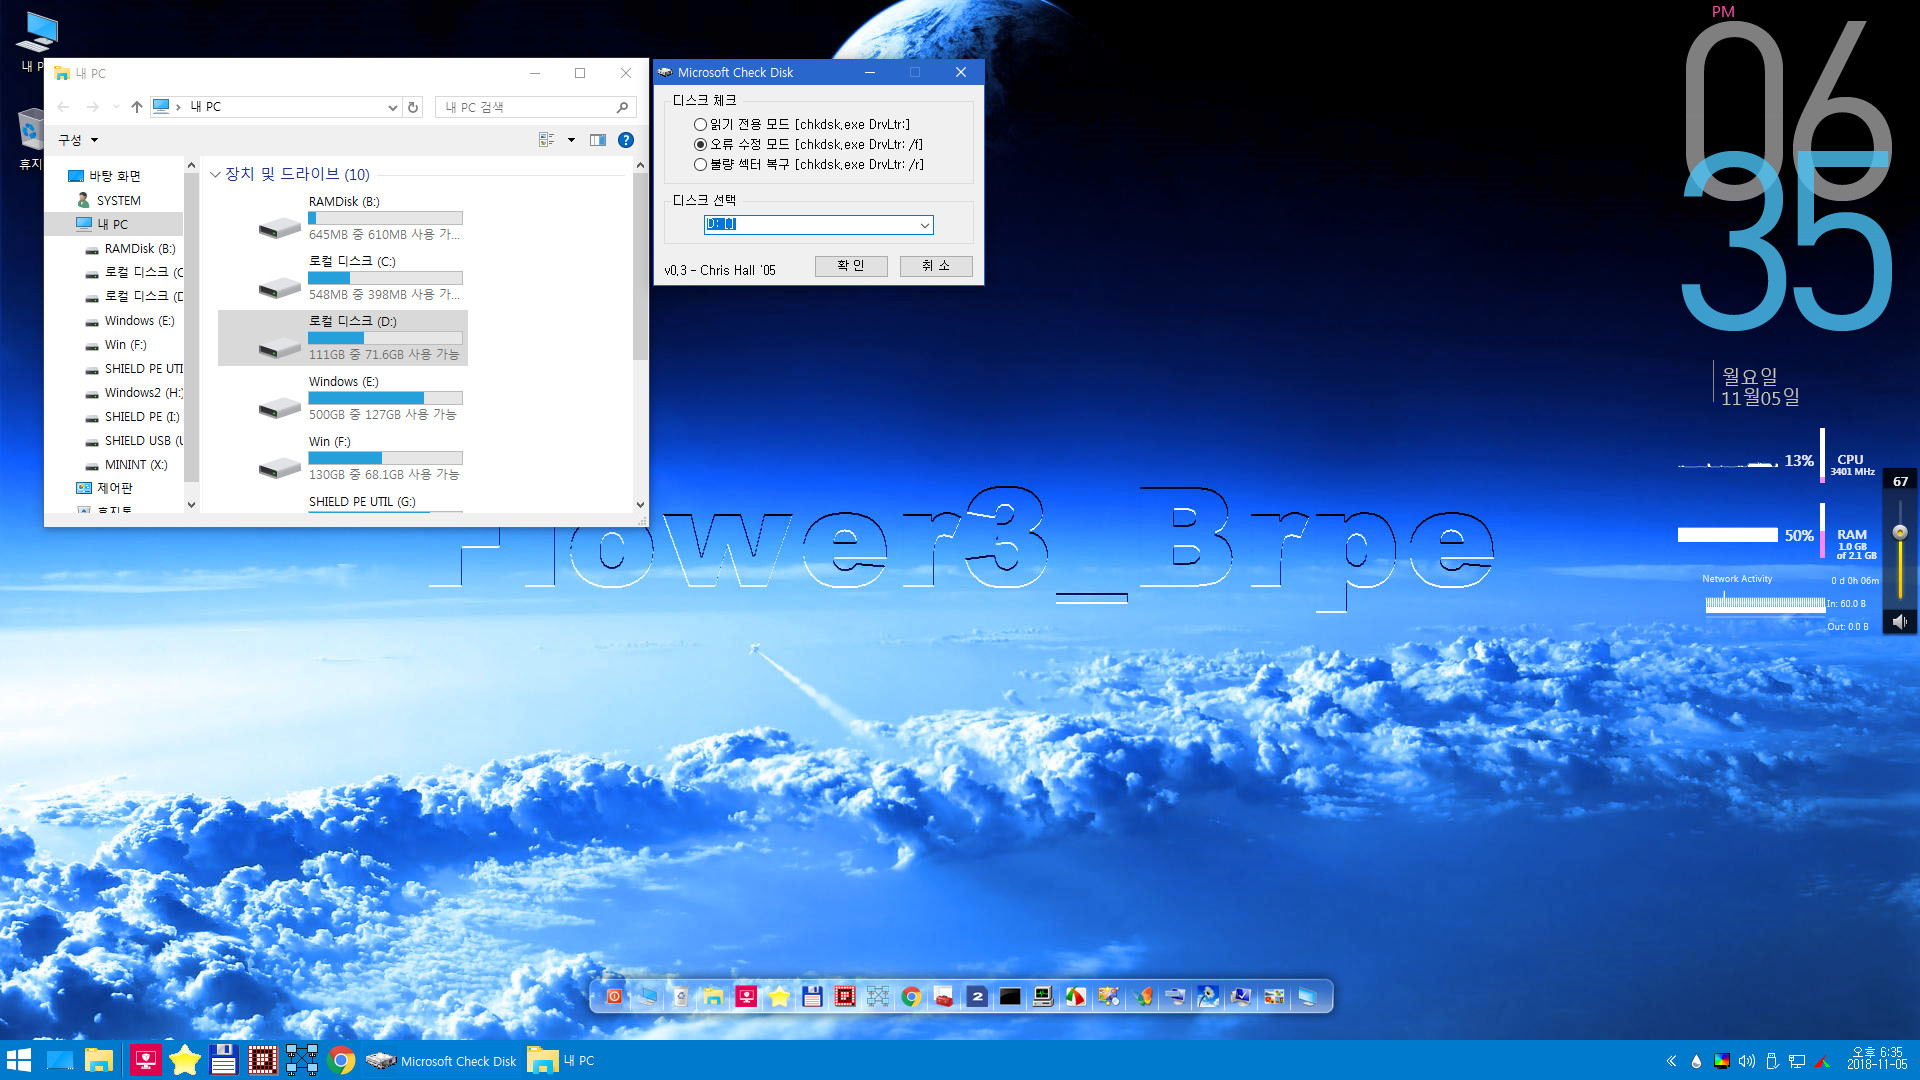Switch to 내 PC taskbar button
The width and height of the screenshot is (1920, 1080).
(562, 1060)
